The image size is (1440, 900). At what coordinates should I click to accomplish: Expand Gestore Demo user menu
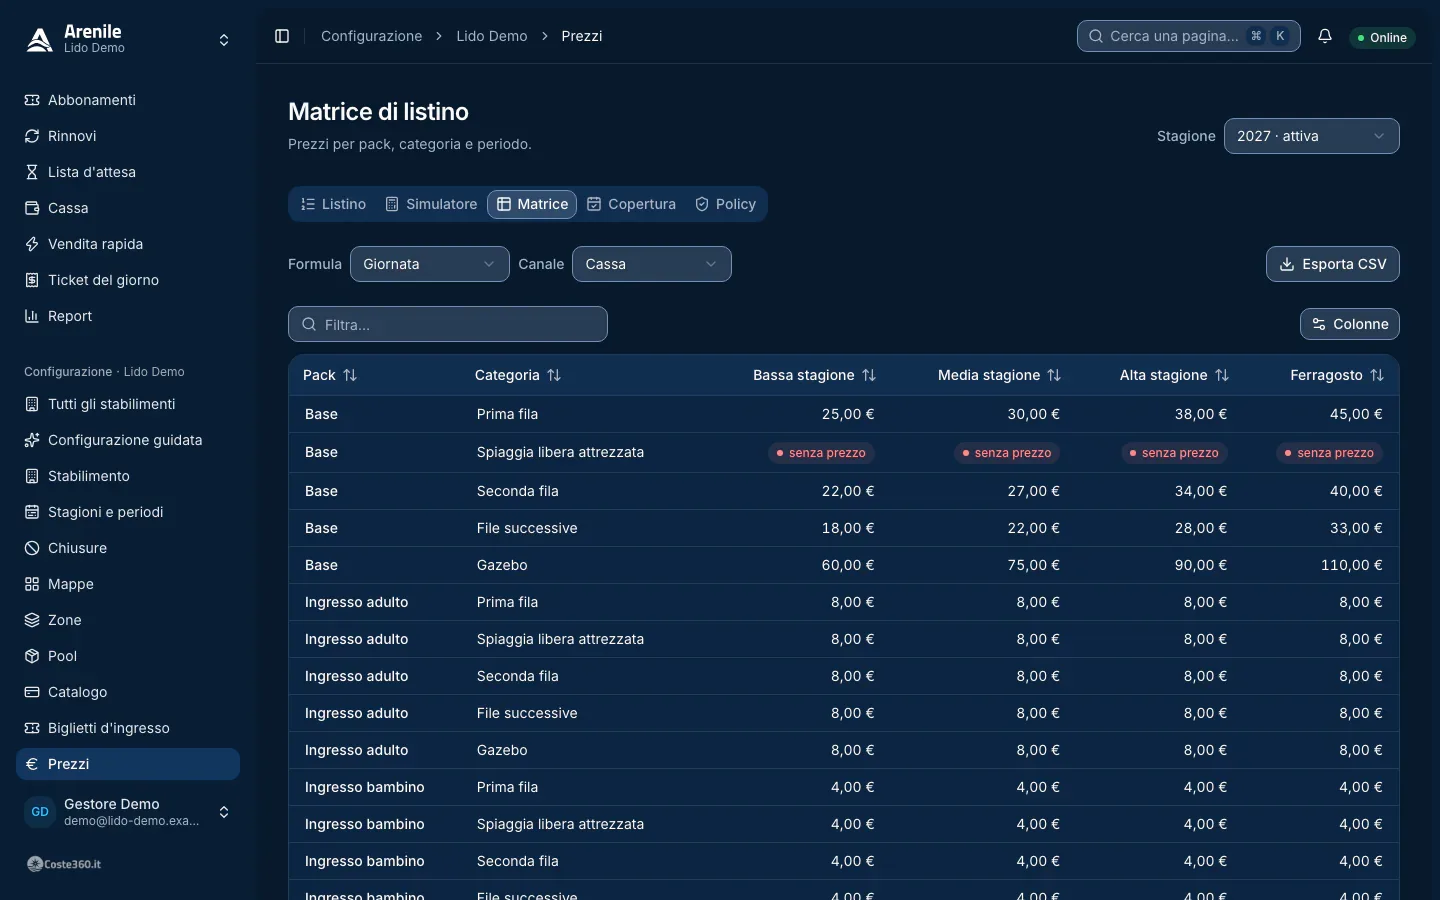(x=128, y=812)
